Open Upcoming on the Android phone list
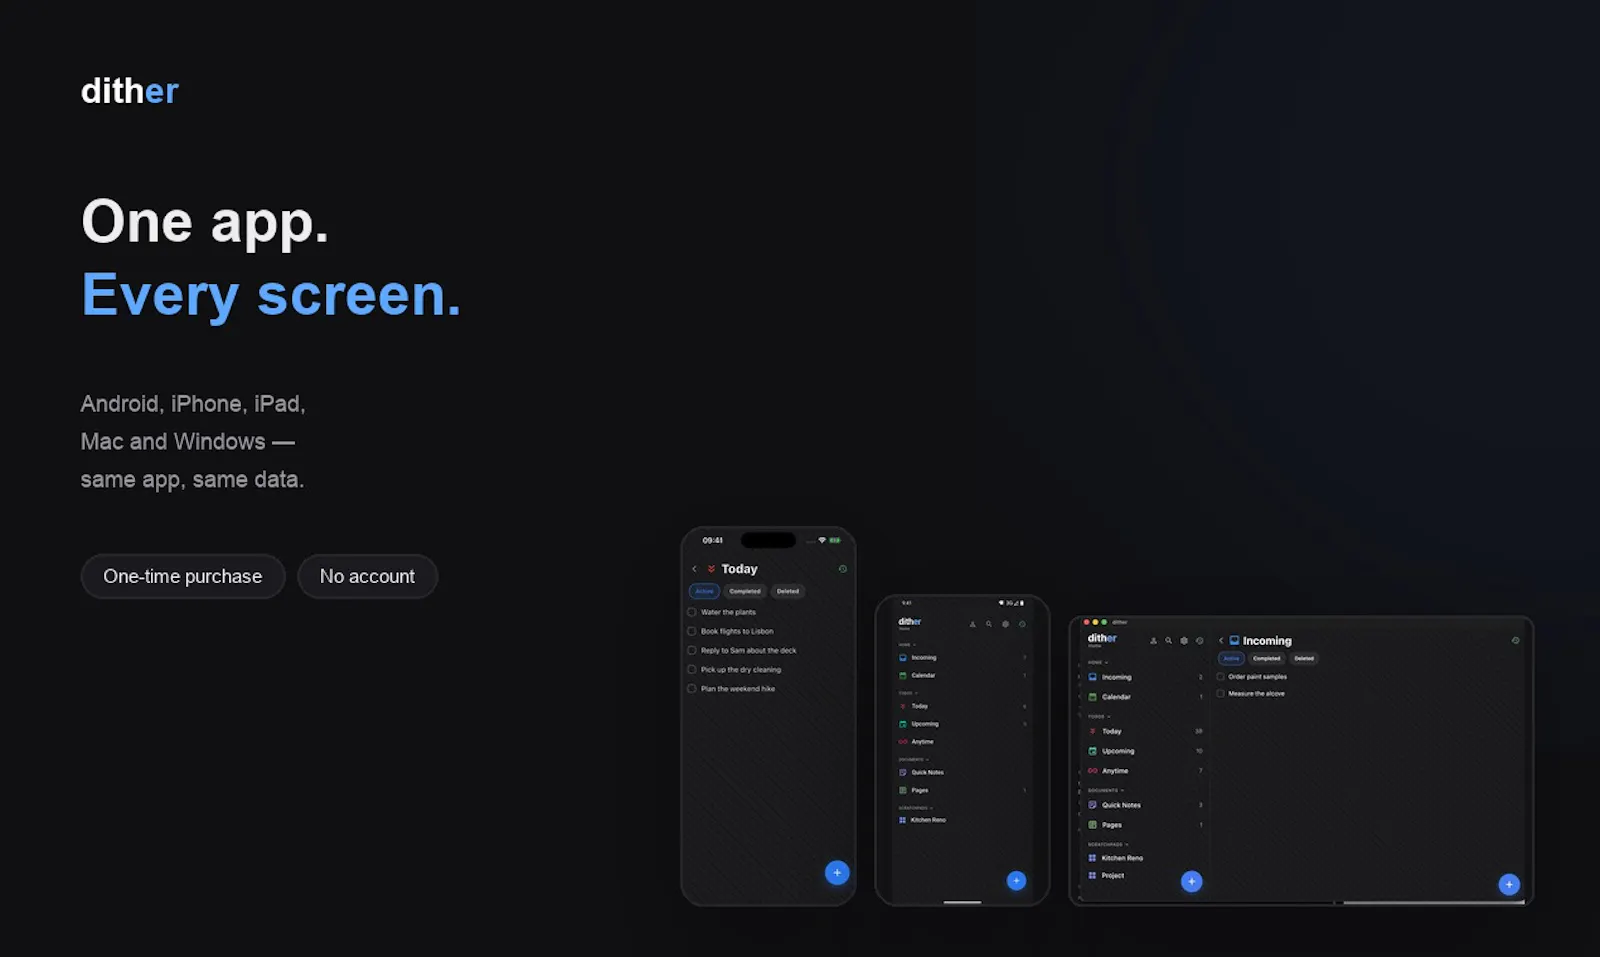This screenshot has width=1600, height=957. 962,724
